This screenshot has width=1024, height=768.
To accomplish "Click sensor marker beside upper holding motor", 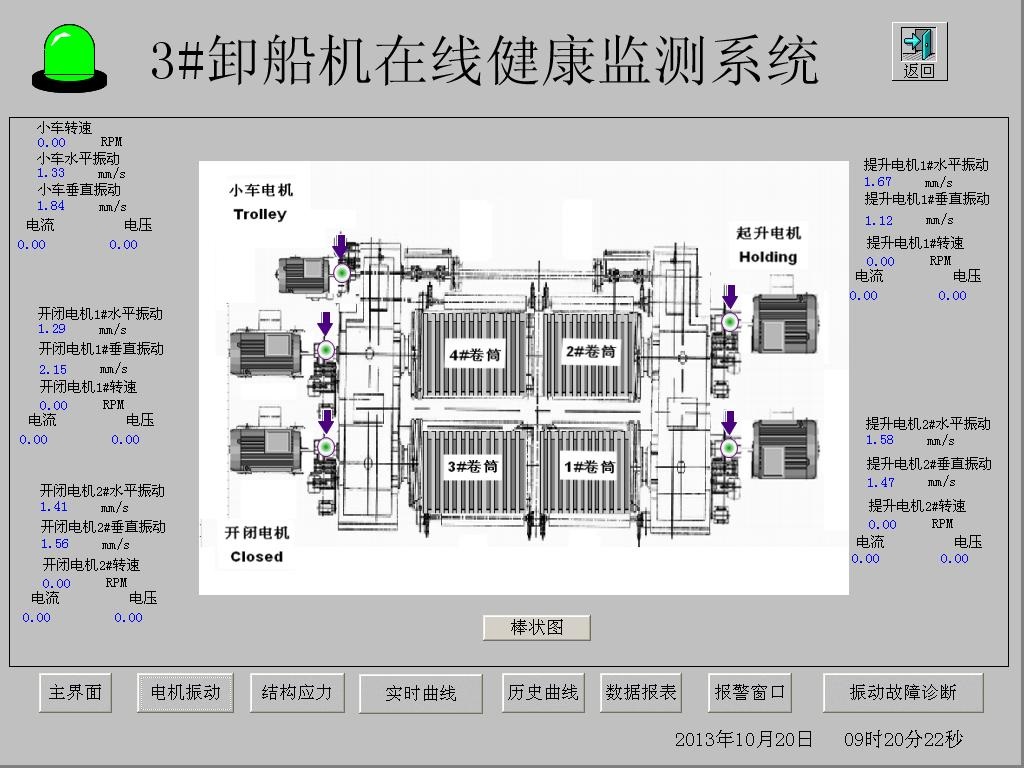I will click(729, 321).
